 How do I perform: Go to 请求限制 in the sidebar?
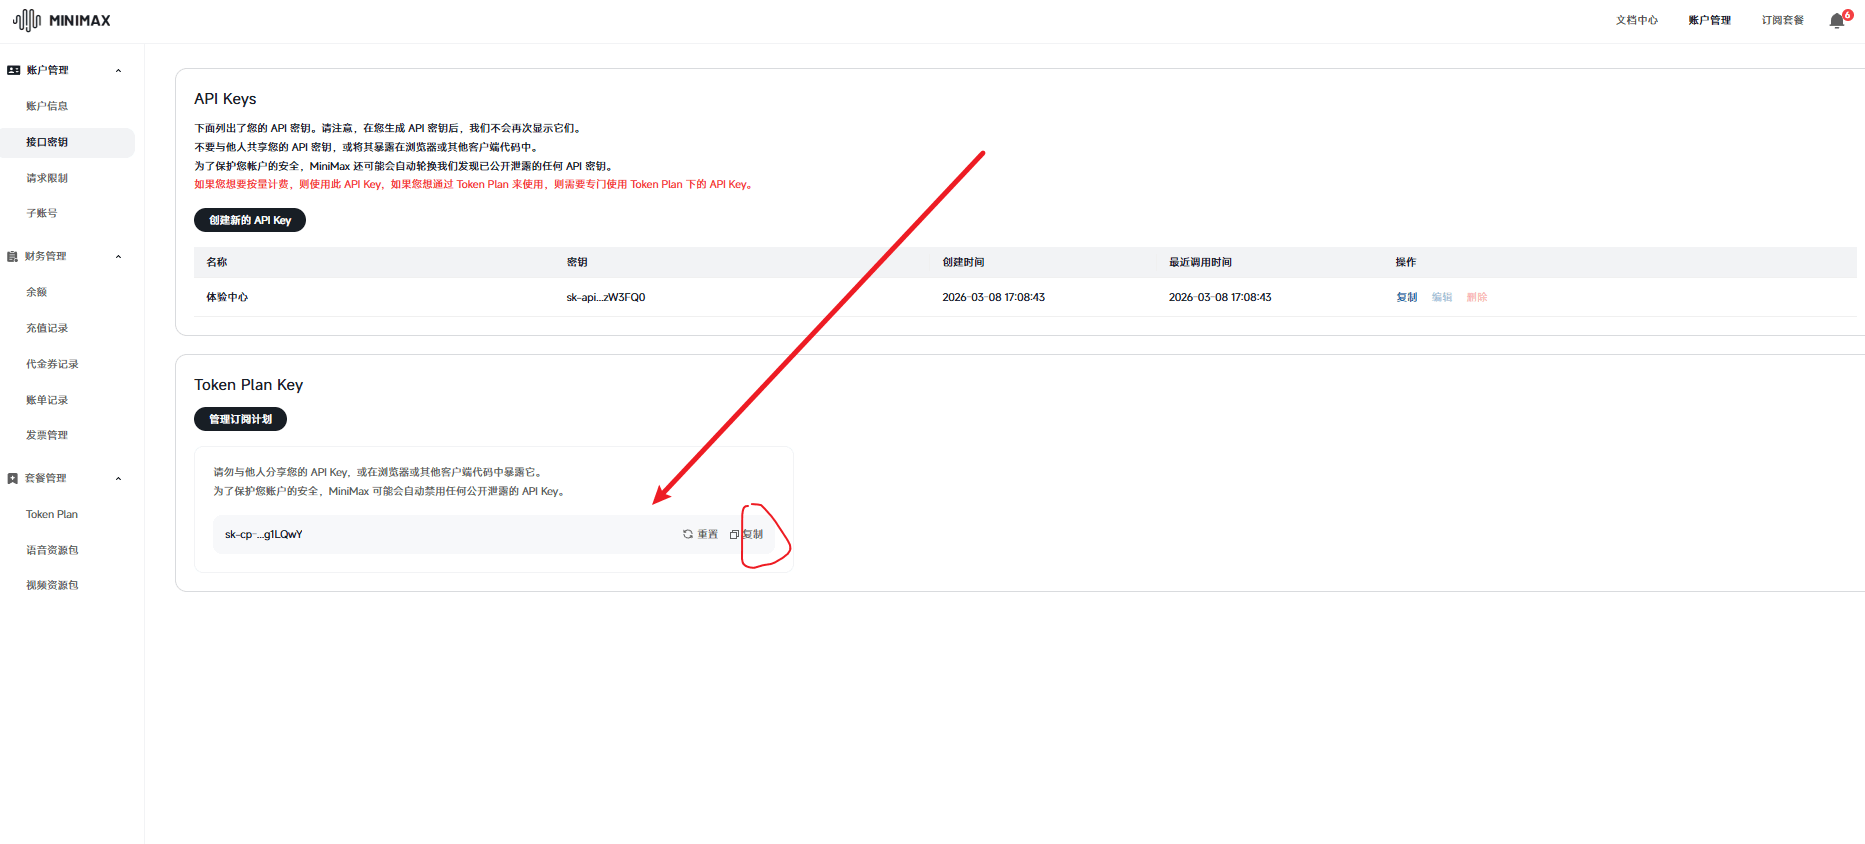coord(47,178)
